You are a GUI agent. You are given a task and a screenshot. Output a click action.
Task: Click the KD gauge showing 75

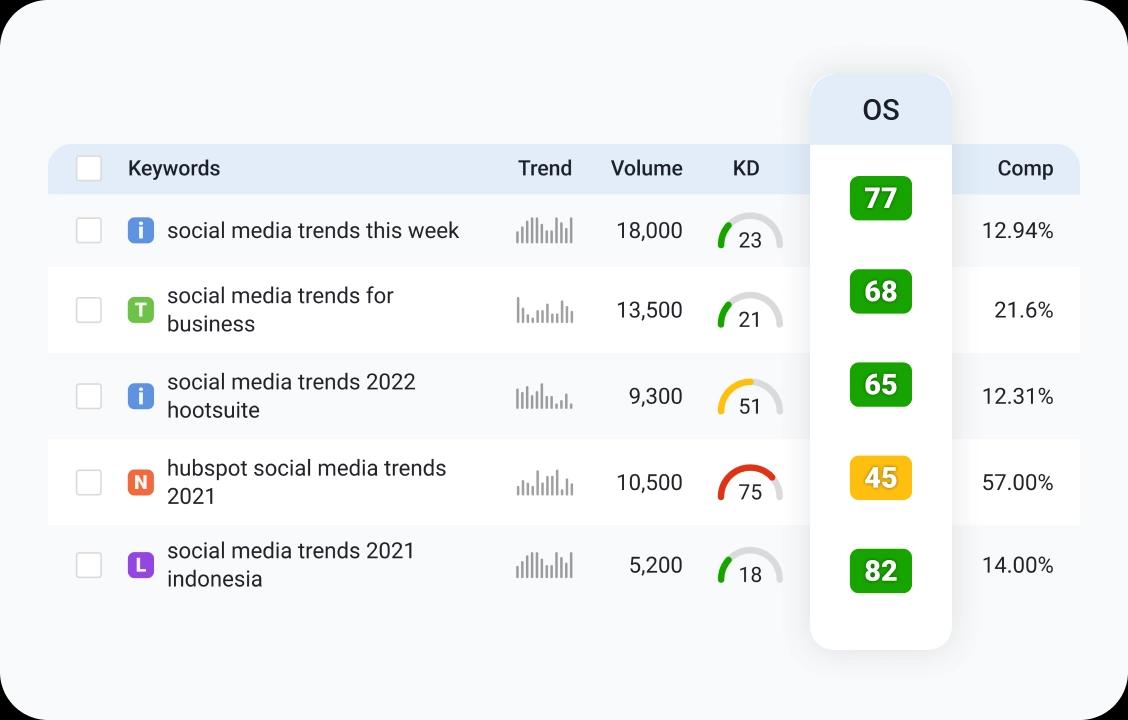pos(750,484)
